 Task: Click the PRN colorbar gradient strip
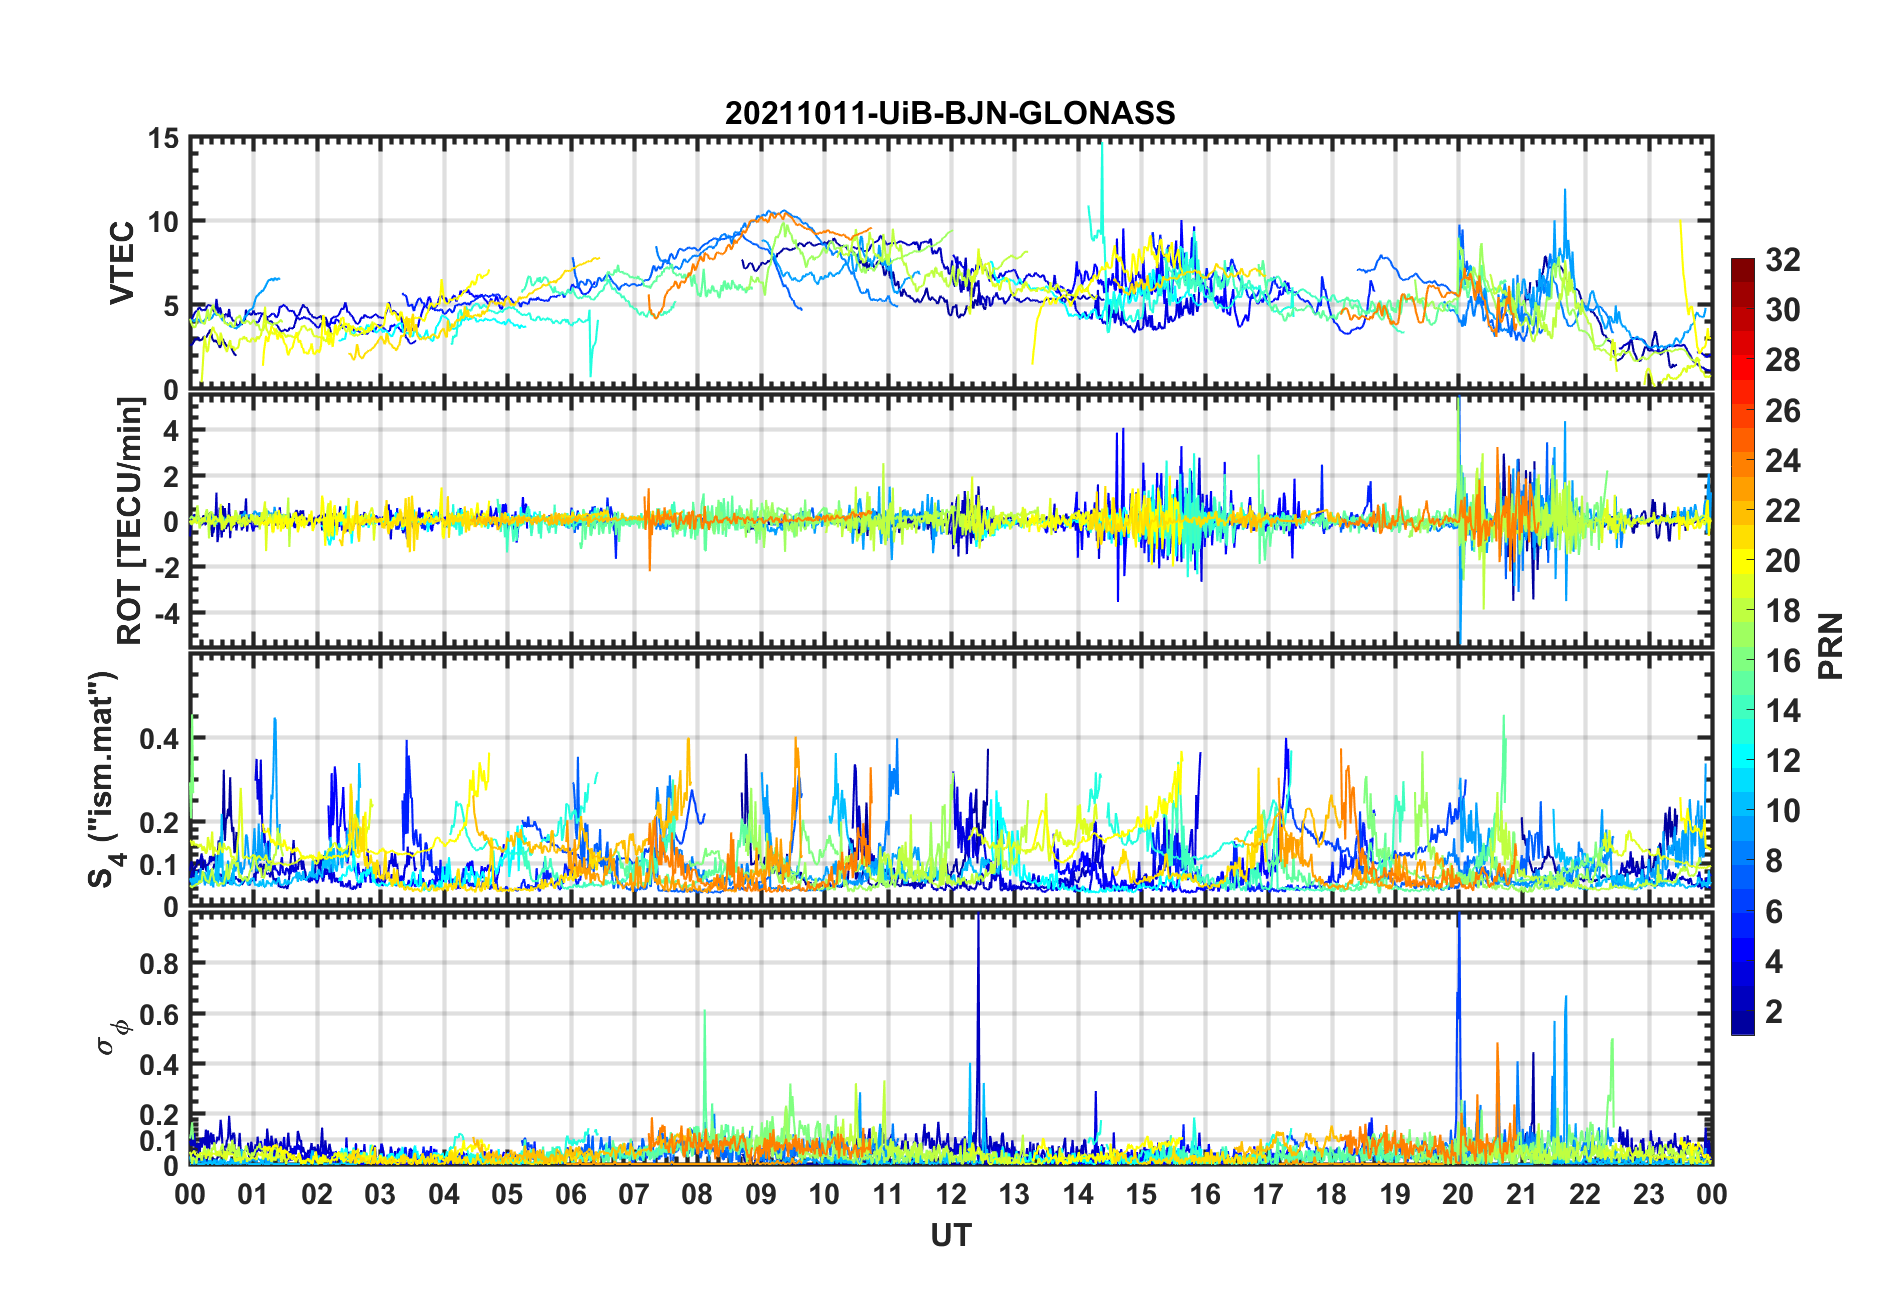(x=1743, y=646)
